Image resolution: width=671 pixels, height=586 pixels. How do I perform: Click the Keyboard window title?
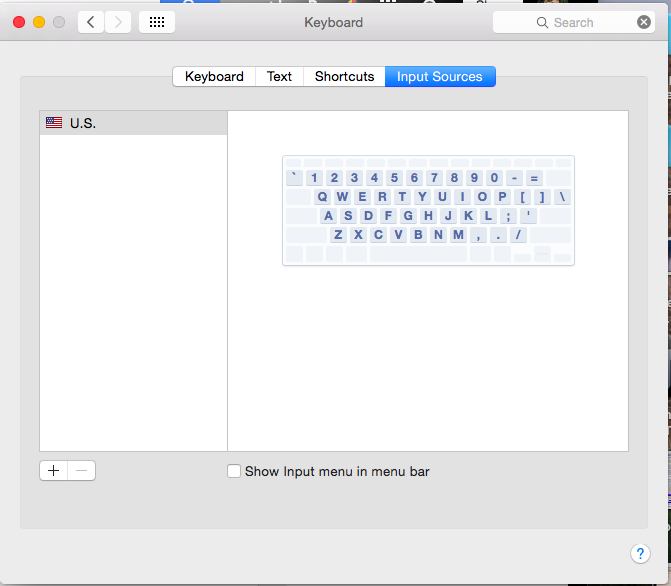(x=333, y=22)
